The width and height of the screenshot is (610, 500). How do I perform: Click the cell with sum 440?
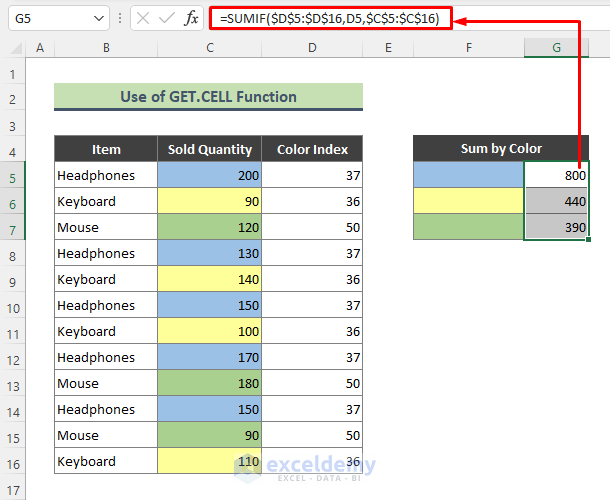point(556,201)
